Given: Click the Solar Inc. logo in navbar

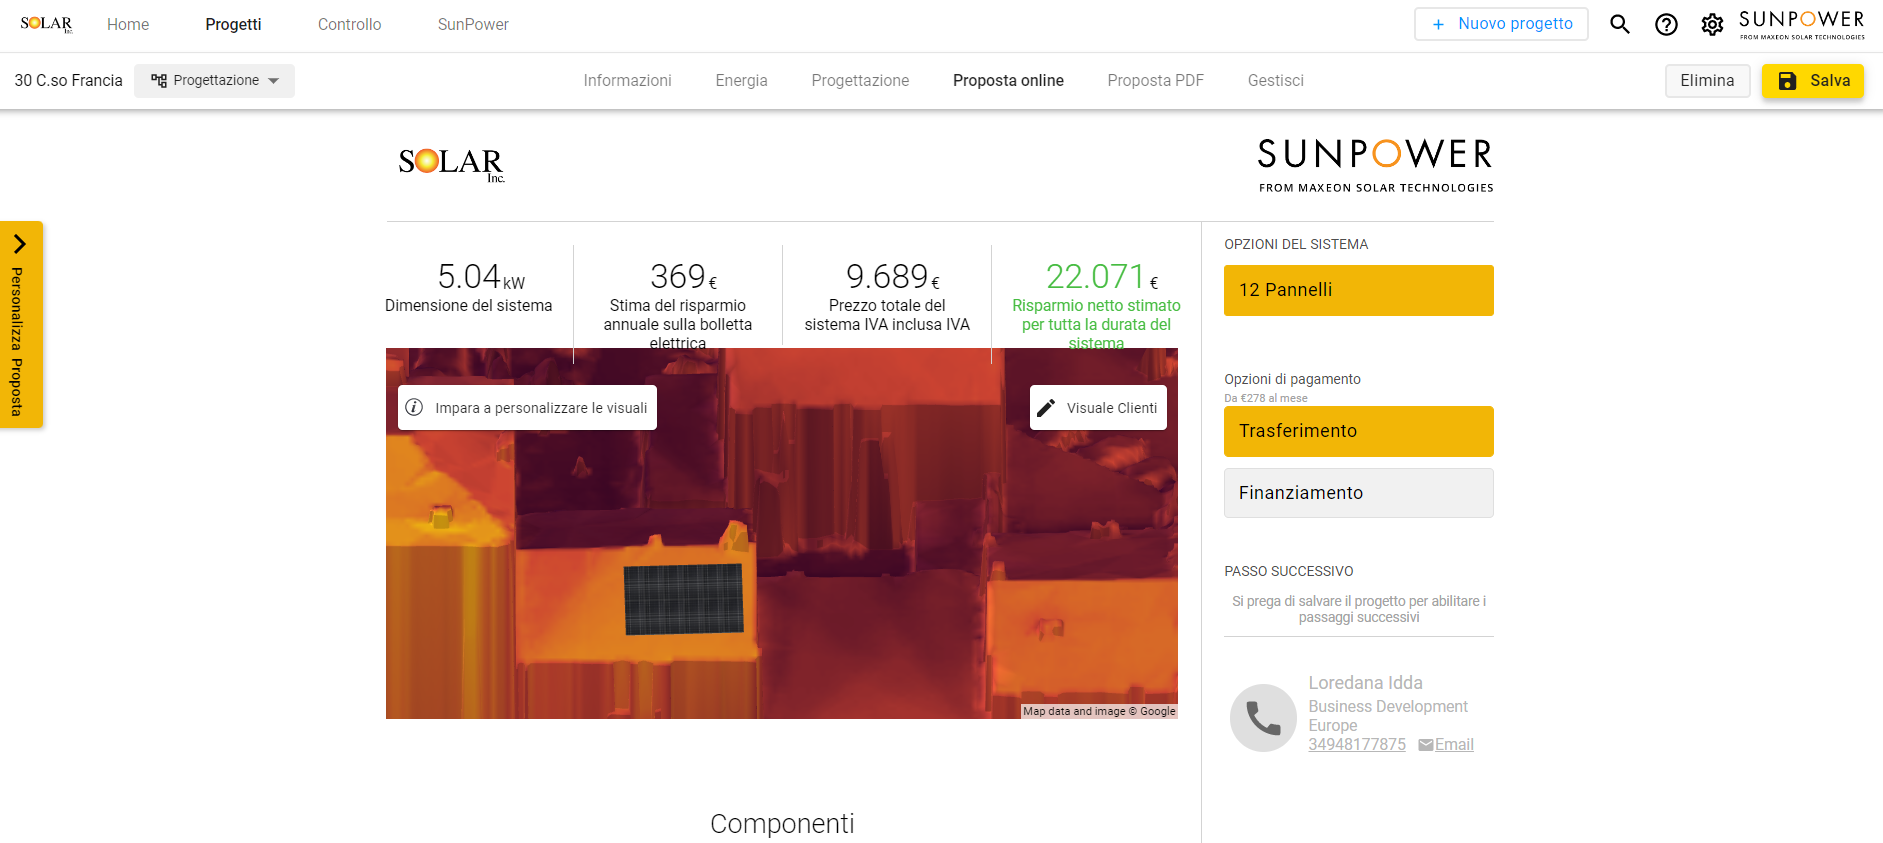Looking at the screenshot, I should click(46, 24).
